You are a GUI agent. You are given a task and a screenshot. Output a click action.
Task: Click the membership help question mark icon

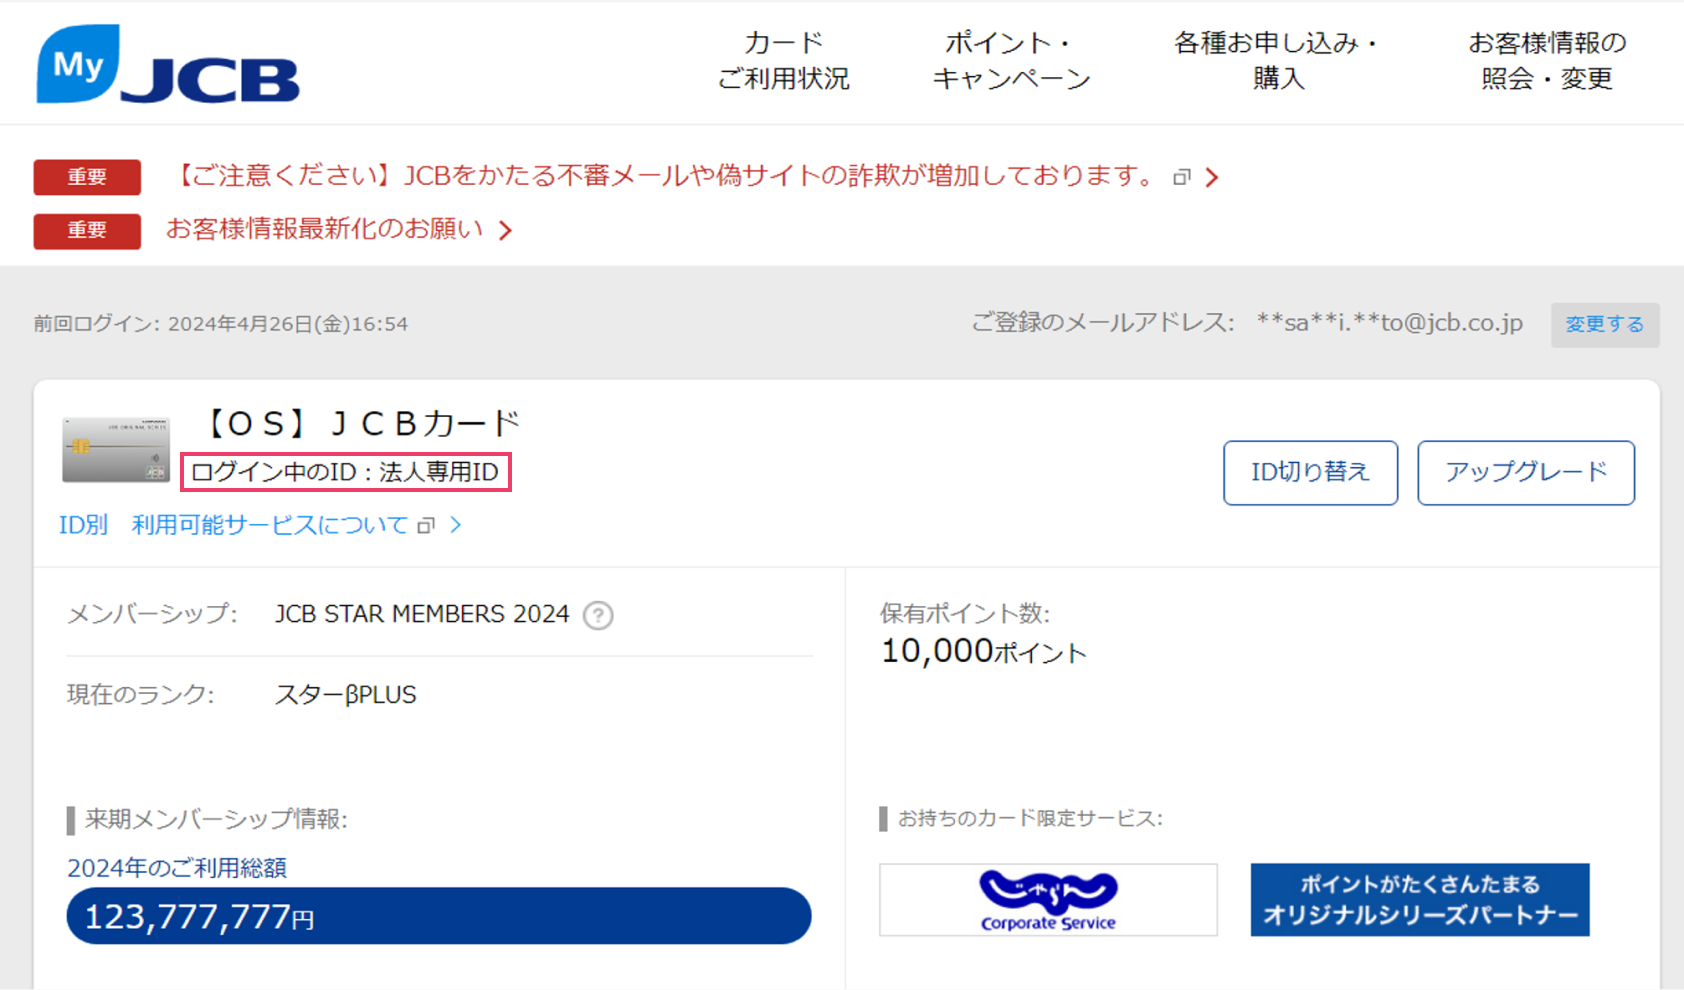click(598, 615)
